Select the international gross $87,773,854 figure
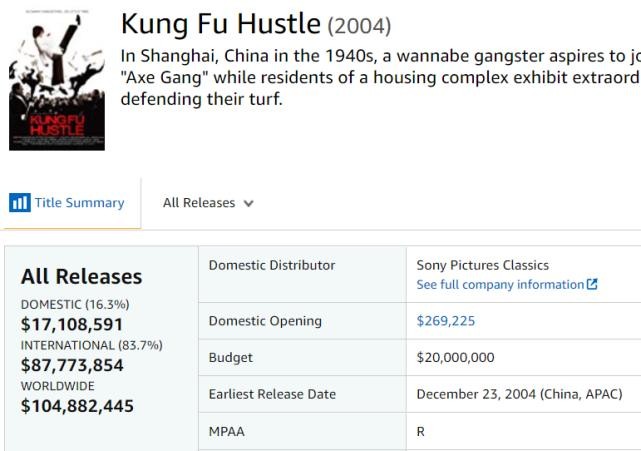The height and width of the screenshot is (451, 641). click(72, 365)
